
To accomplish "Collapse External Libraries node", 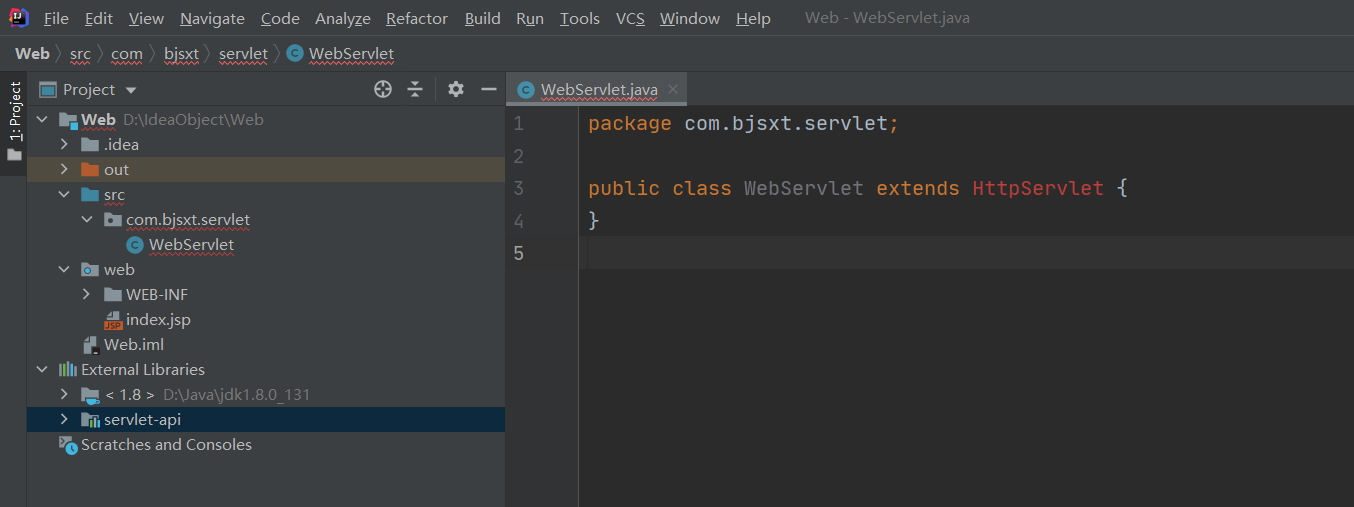I will pyautogui.click(x=42, y=370).
